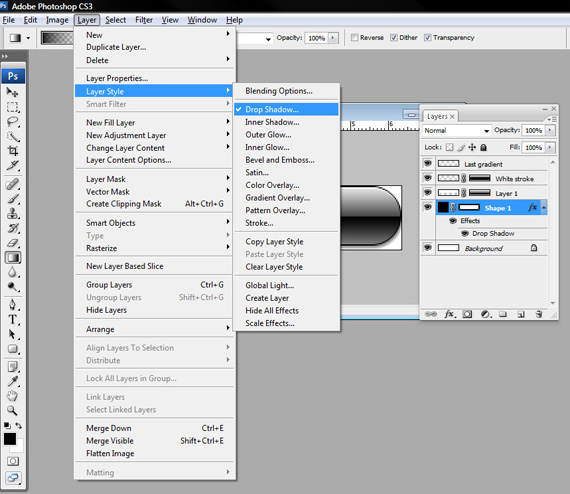Screen dimensions: 570x494
Task: Toggle the Transparency checkbox
Action: [x=428, y=37]
